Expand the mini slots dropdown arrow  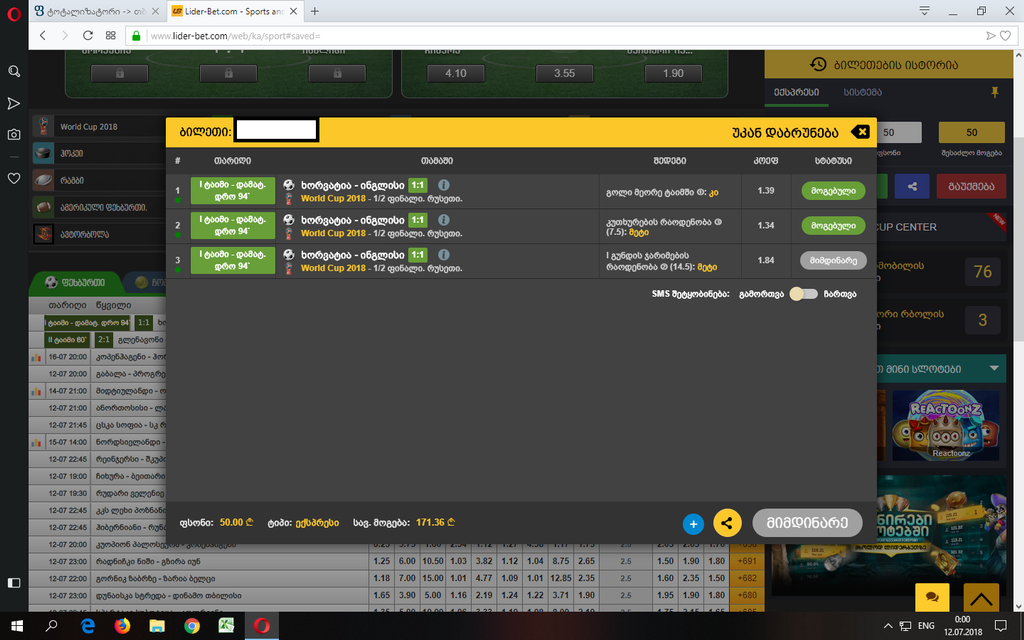[994, 368]
